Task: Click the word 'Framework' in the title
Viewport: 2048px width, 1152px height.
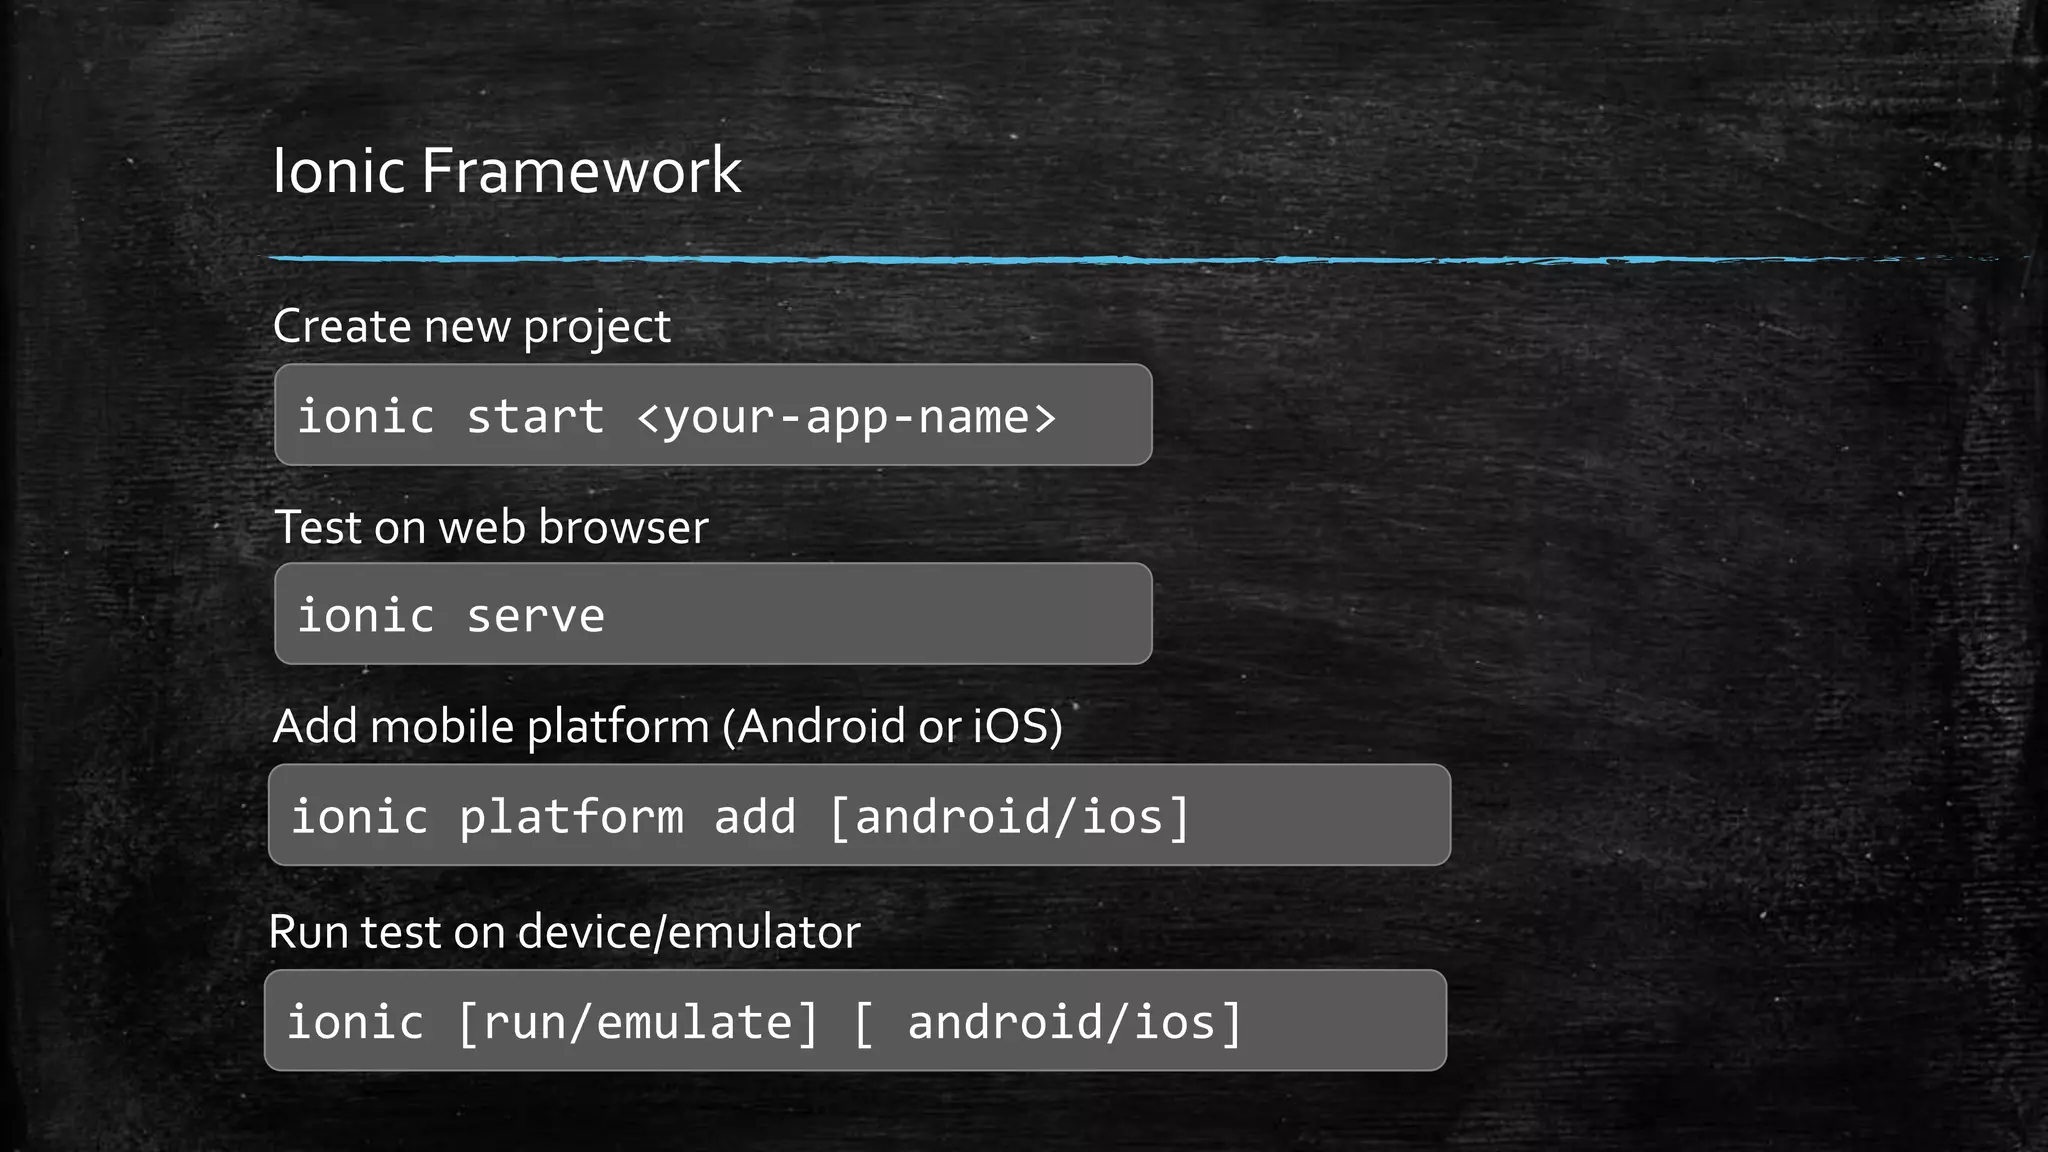Action: pyautogui.click(x=581, y=170)
